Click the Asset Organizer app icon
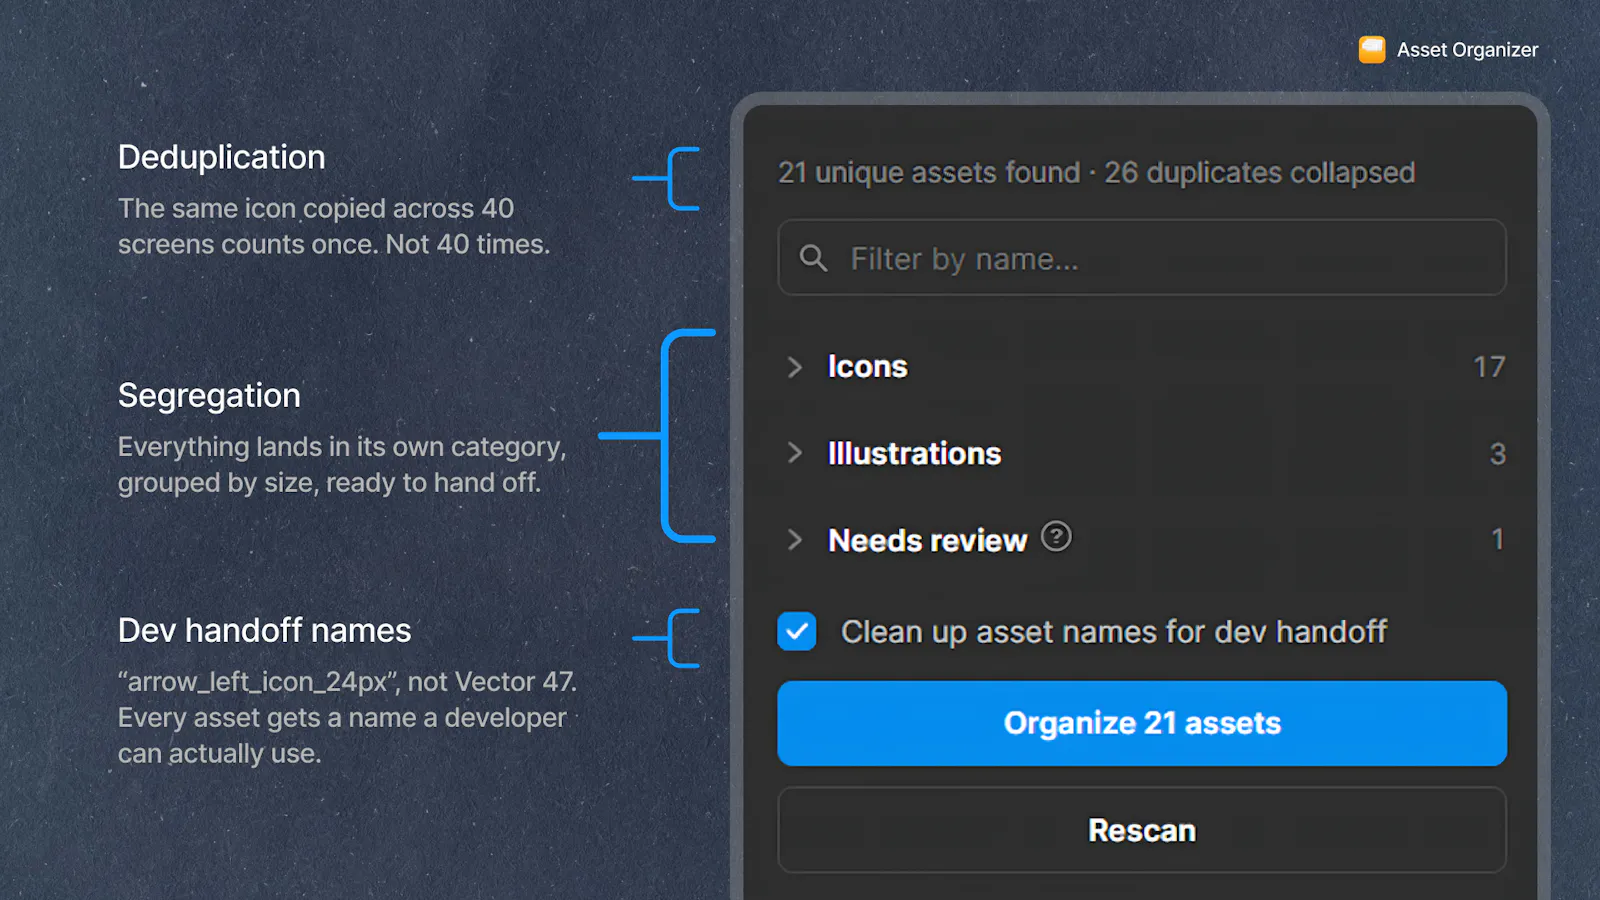Image resolution: width=1600 pixels, height=900 pixels. pyautogui.click(x=1372, y=49)
